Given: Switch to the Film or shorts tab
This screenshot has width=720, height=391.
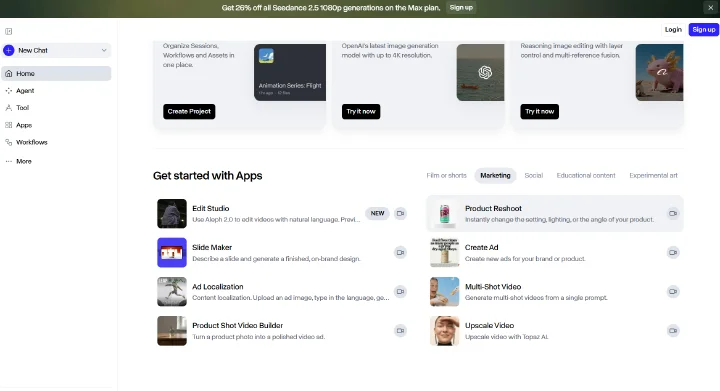Looking at the screenshot, I should tap(446, 175).
